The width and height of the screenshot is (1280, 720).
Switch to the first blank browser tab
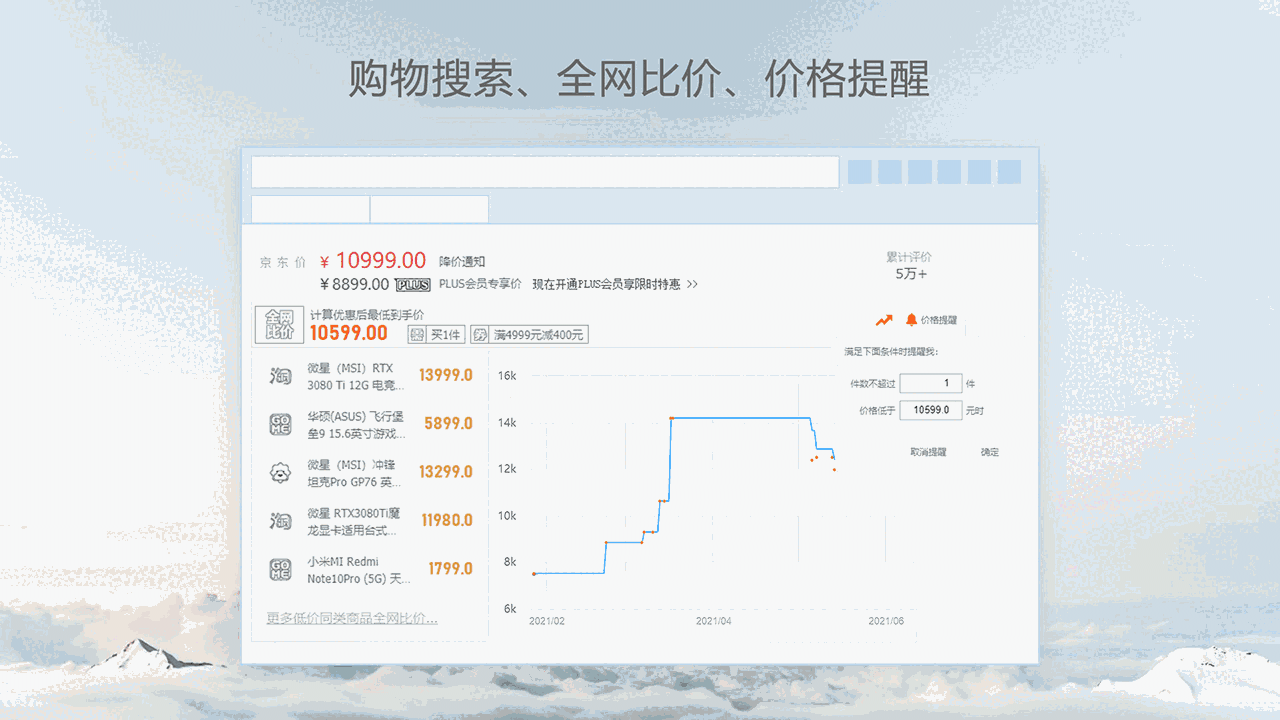[x=310, y=209]
